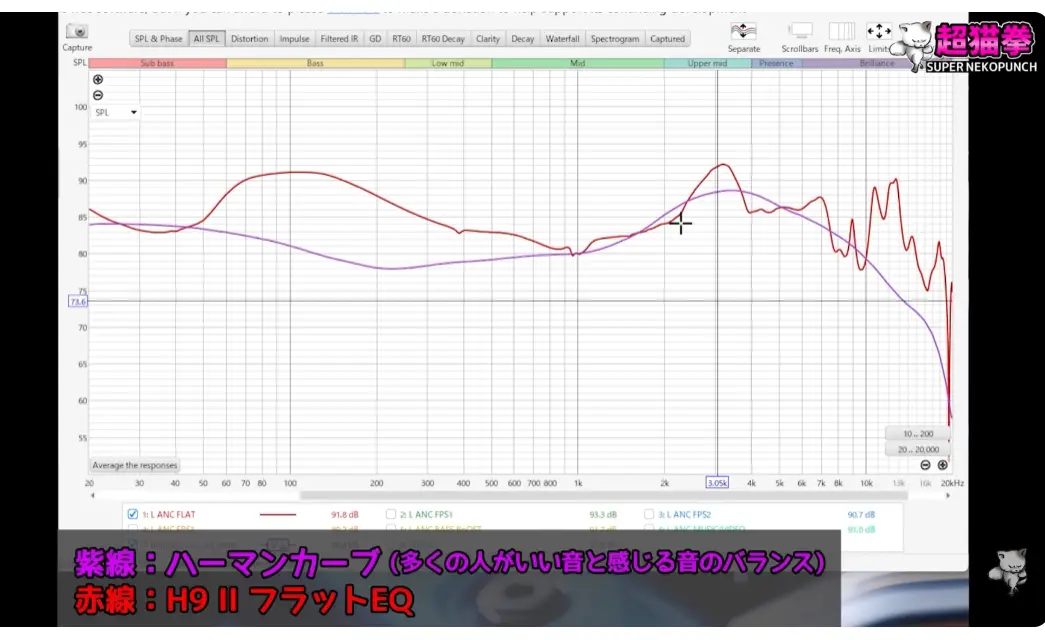Enable the L ANC FPS2 trace checkbox
Screen dimensions: 1045x640
click(650, 514)
